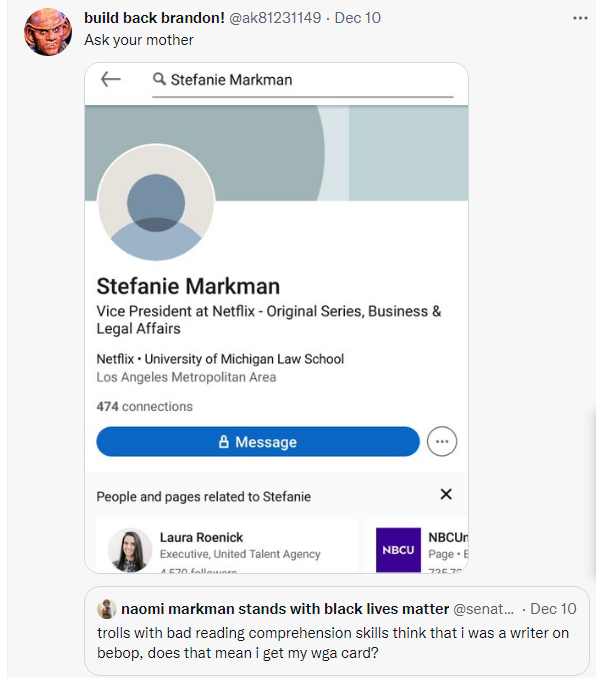596x678 pixels.
Task: Click the magnifier search icon beside Stefanie Markman
Action: [x=159, y=79]
